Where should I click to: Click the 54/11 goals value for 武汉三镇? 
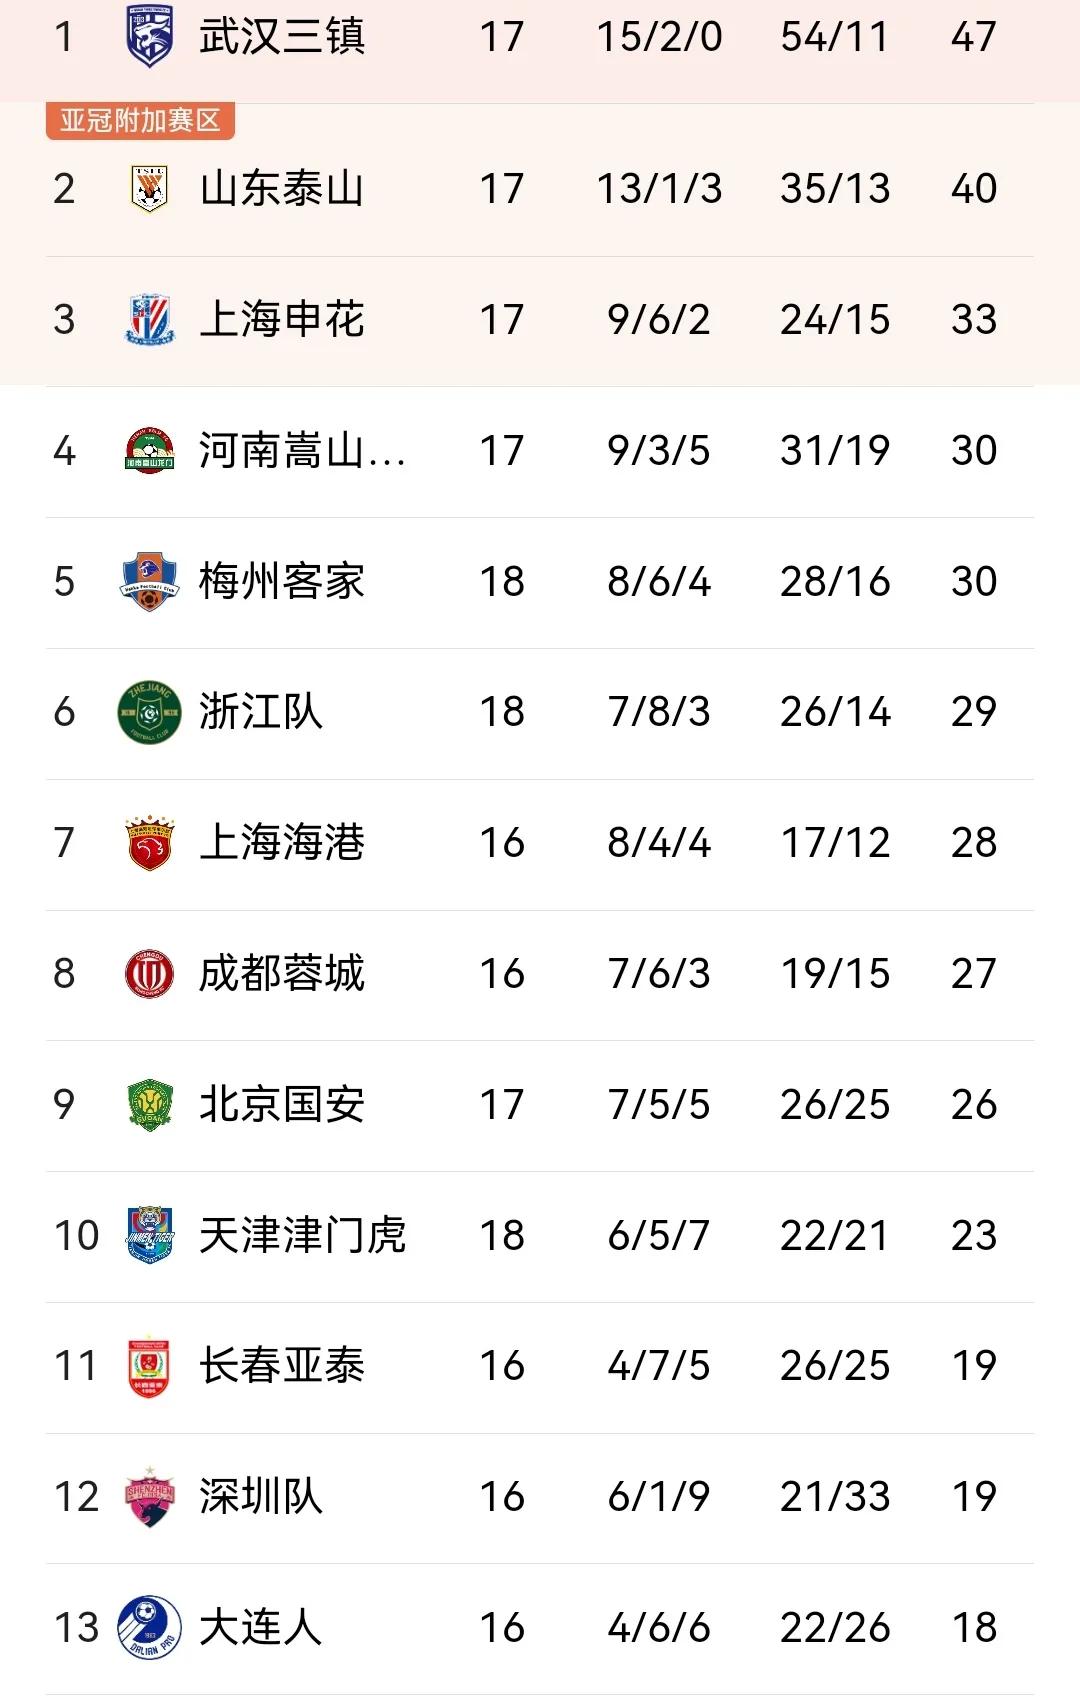[x=834, y=37]
